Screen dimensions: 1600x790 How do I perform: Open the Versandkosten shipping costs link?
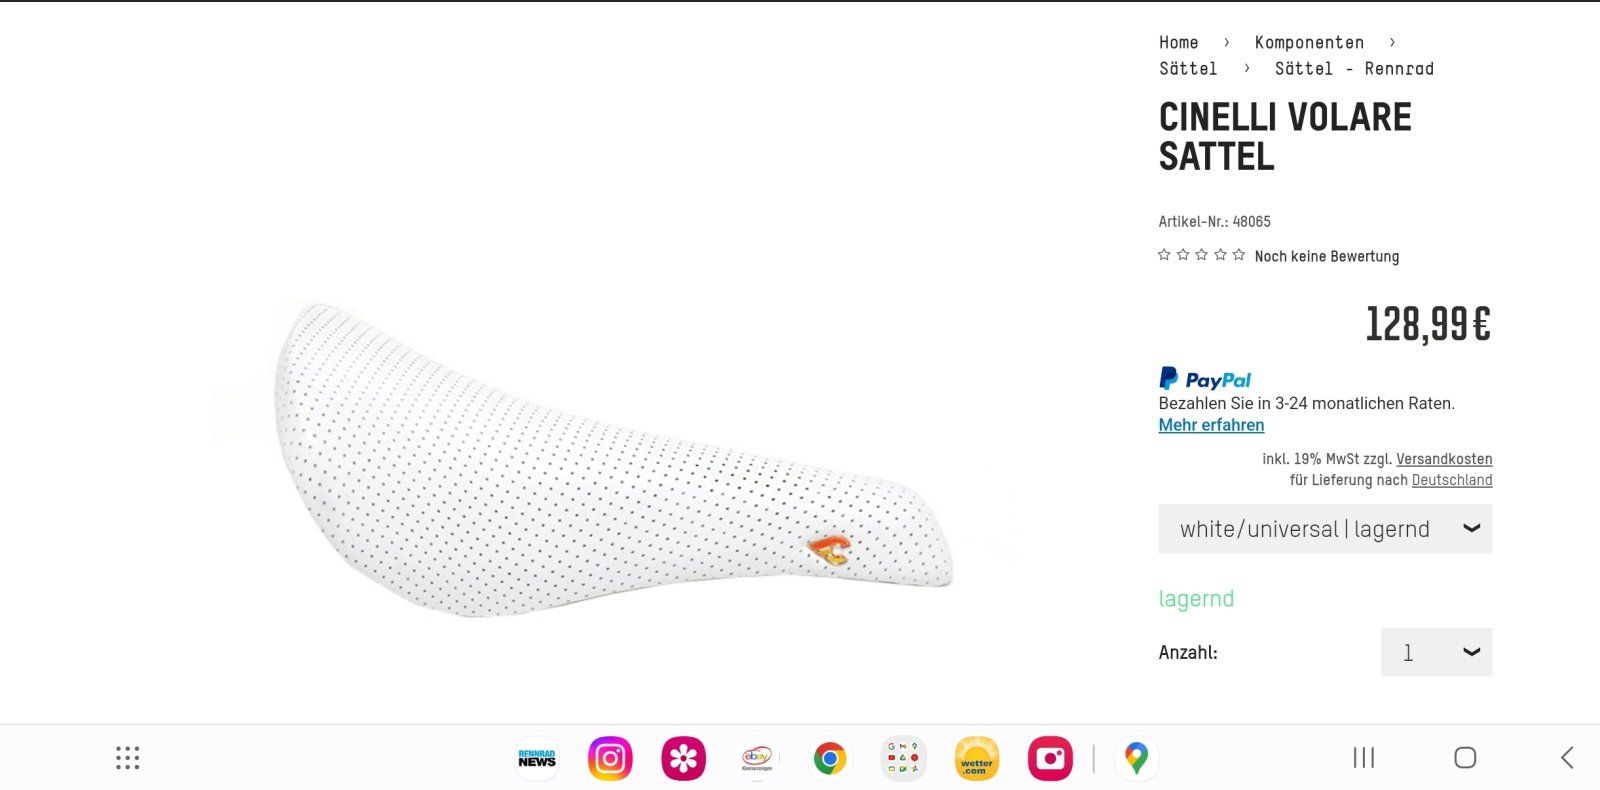pos(1444,459)
